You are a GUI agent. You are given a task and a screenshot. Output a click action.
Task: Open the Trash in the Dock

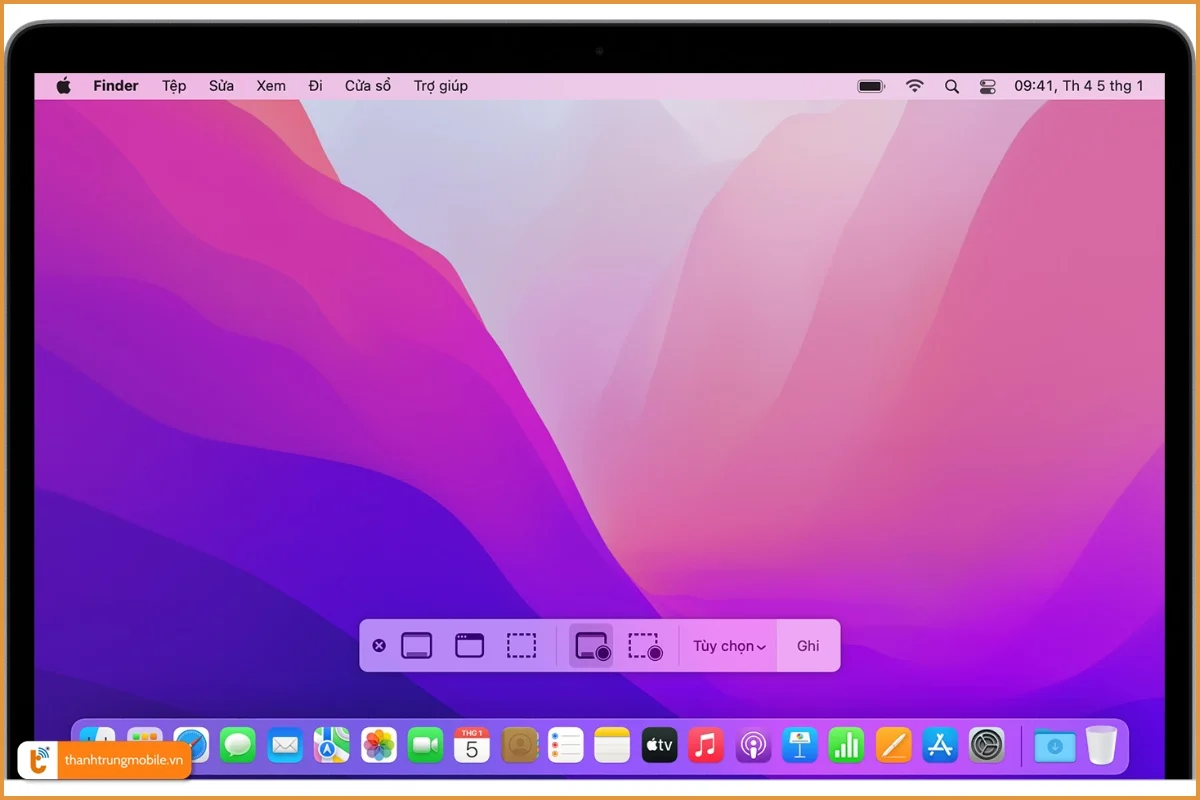[1100, 745]
